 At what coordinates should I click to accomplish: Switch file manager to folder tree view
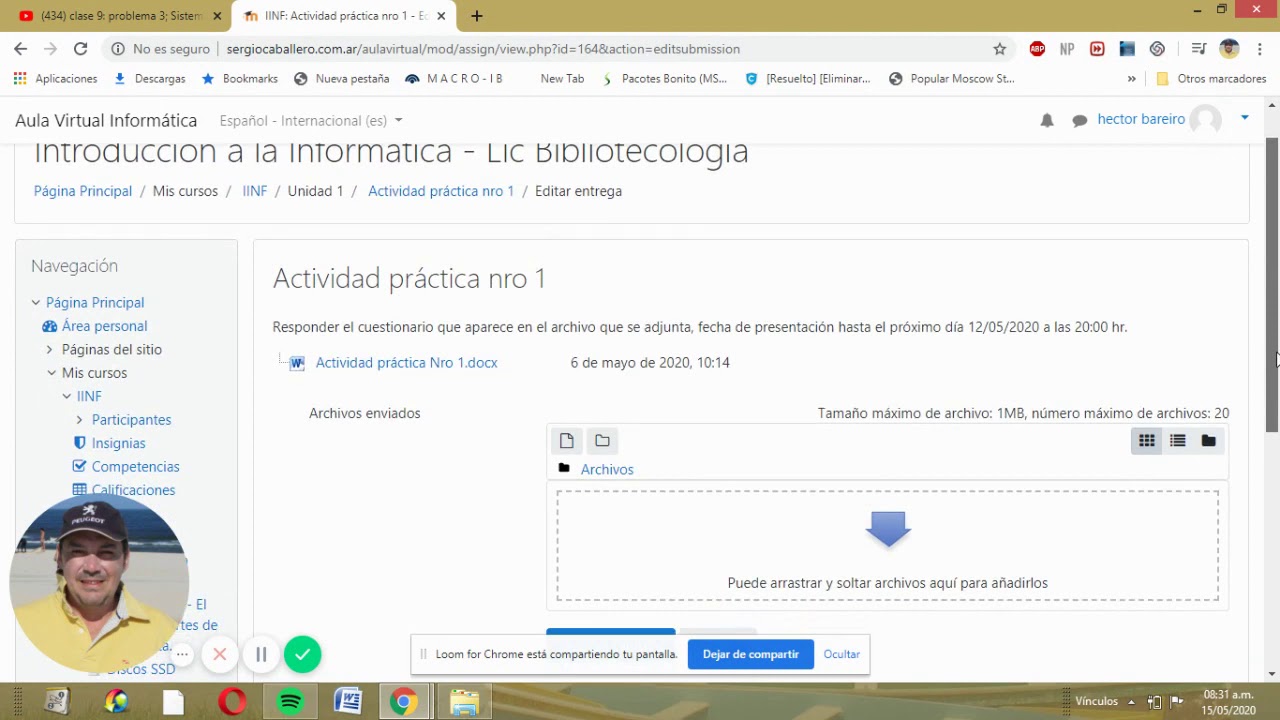point(1209,441)
